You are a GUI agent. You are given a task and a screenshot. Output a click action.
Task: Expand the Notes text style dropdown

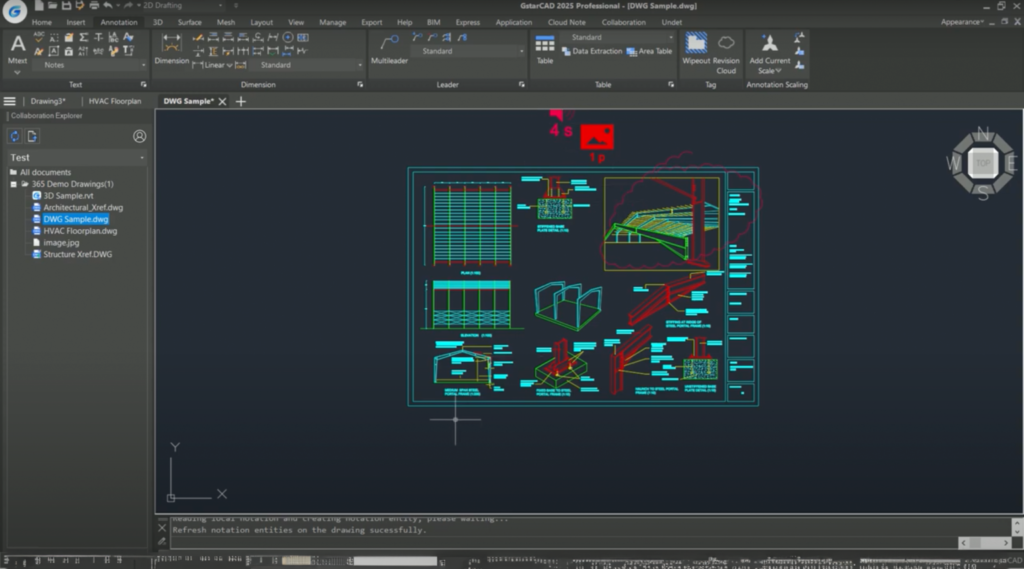point(145,65)
